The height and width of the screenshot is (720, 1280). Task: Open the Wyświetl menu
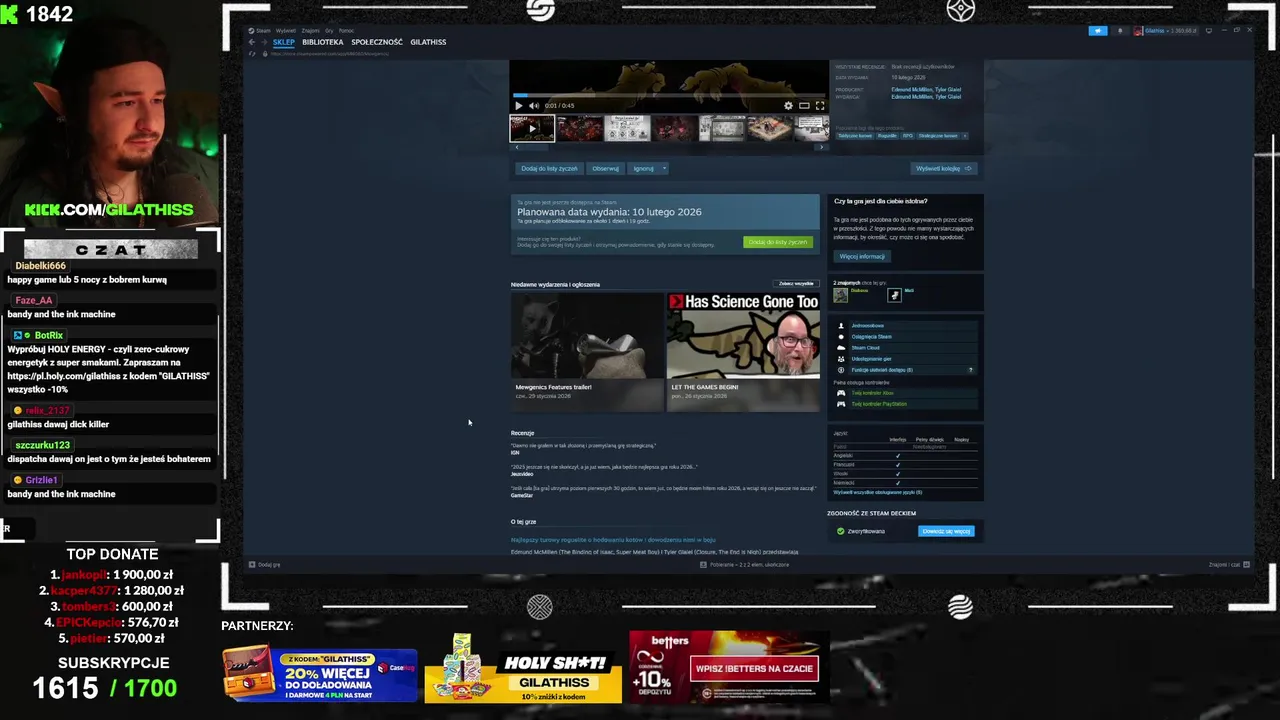click(x=286, y=31)
